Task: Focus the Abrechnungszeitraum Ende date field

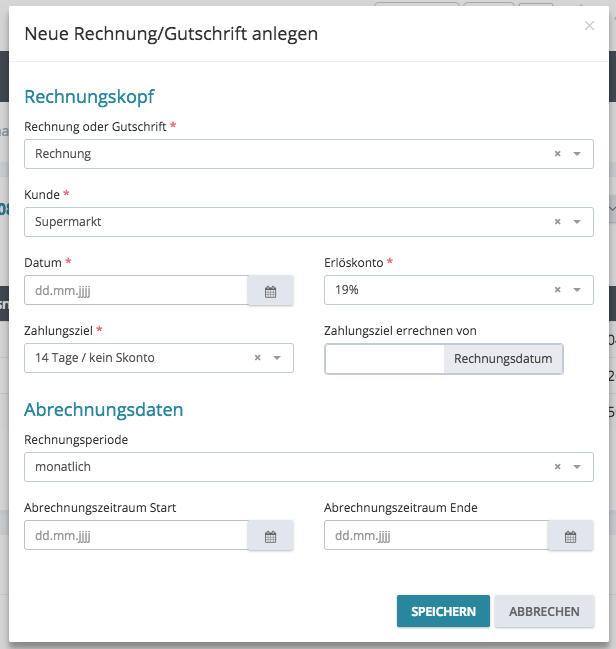Action: [436, 536]
